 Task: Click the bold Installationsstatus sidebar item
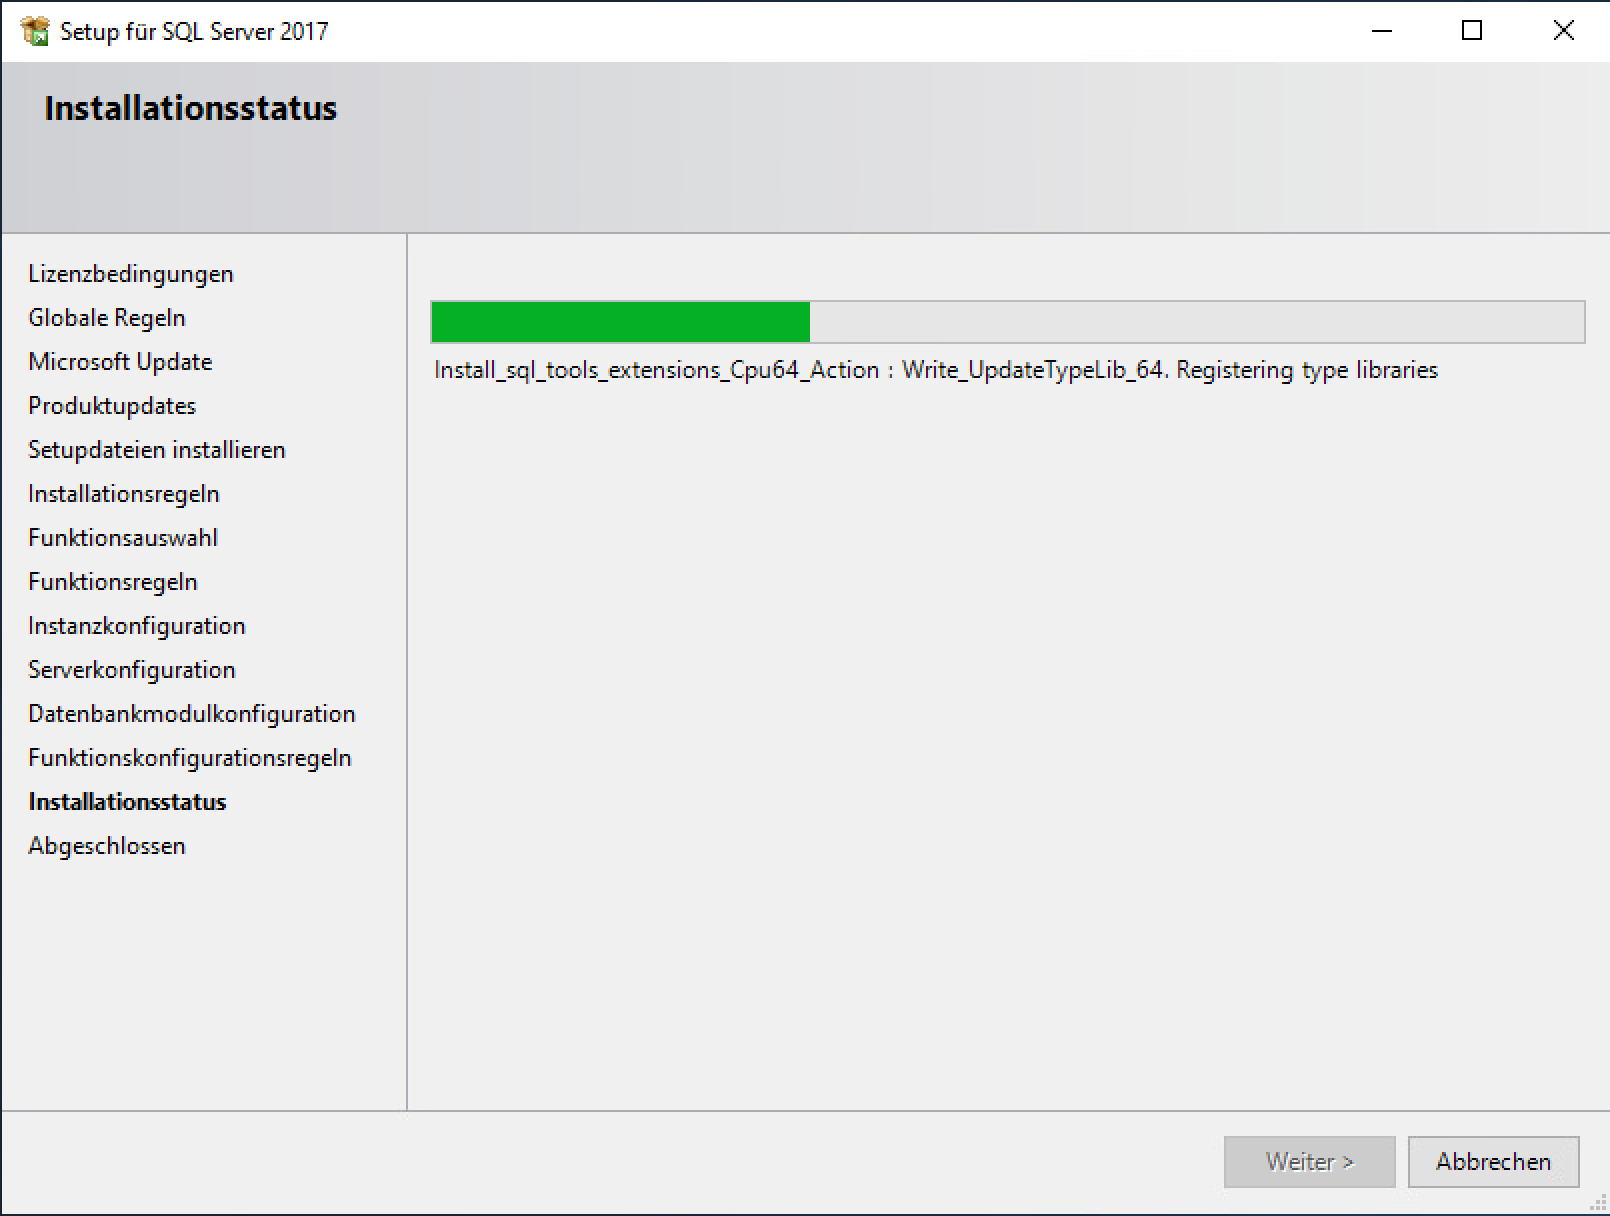click(x=127, y=802)
